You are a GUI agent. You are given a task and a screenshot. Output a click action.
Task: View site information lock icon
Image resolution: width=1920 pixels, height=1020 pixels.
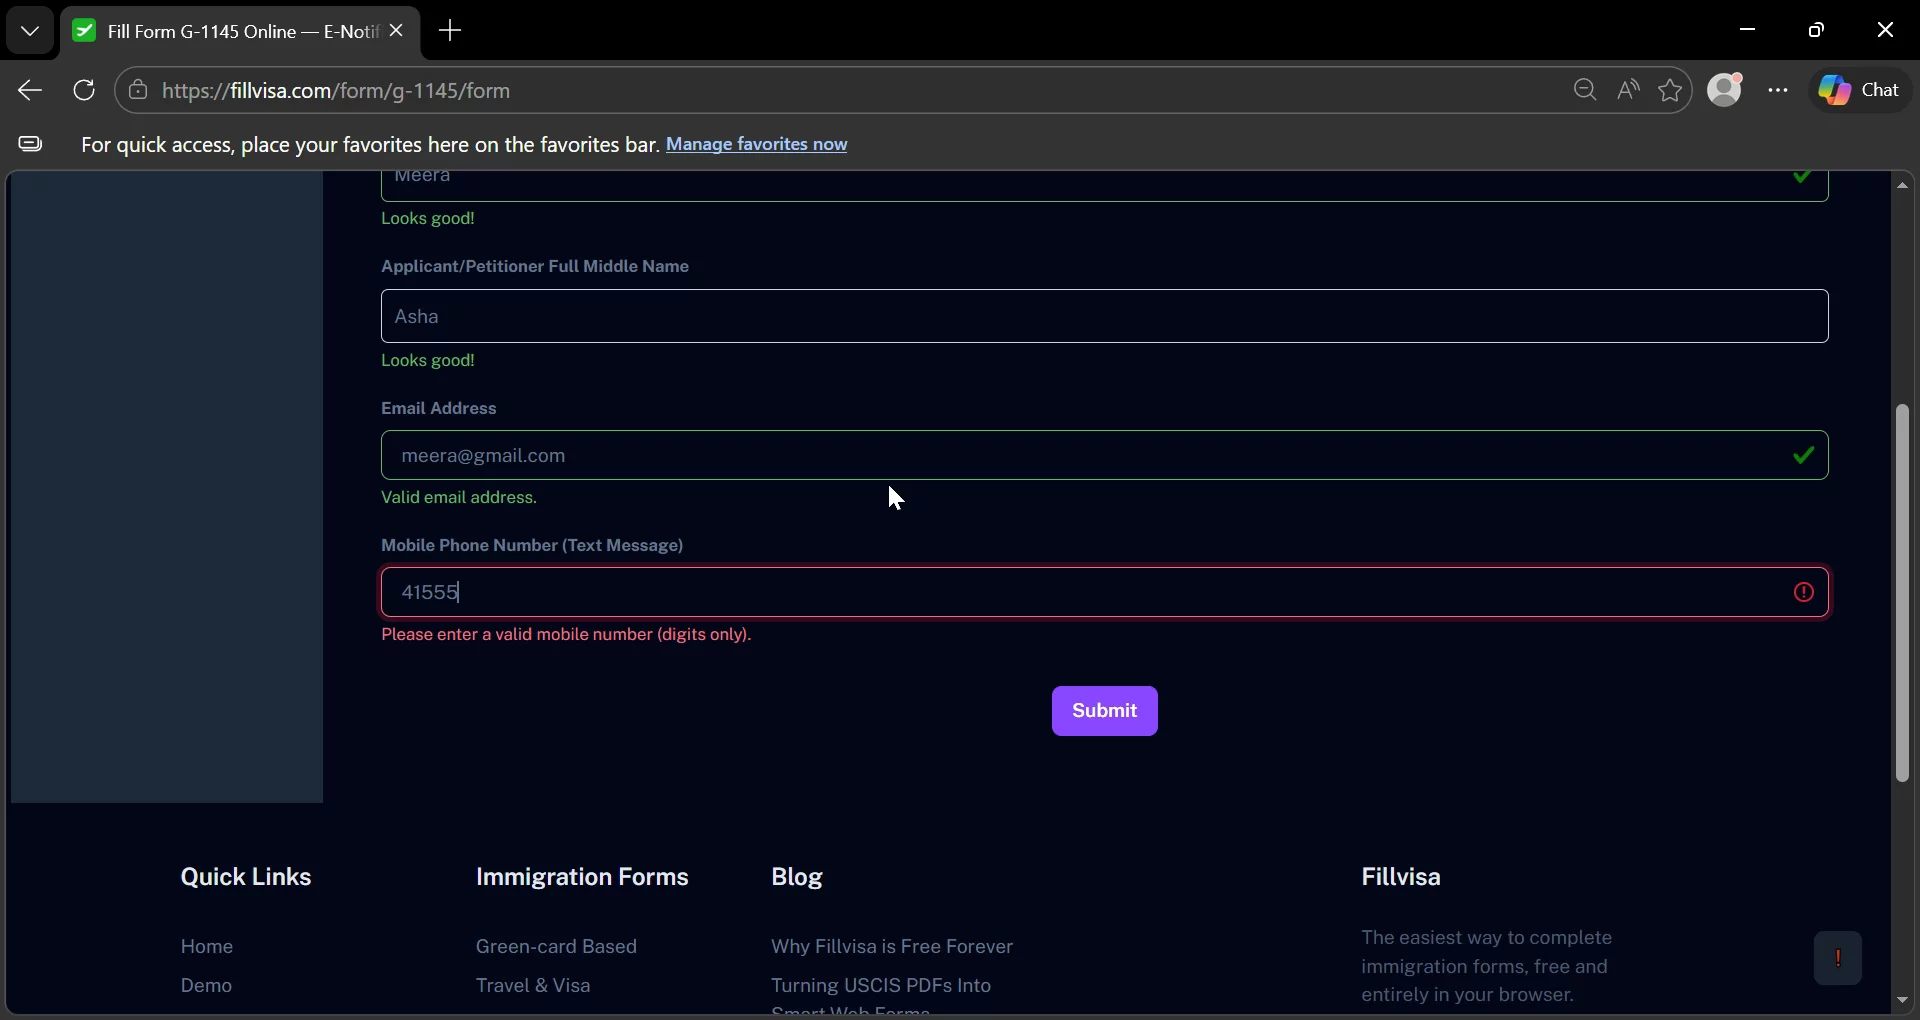pos(138,91)
